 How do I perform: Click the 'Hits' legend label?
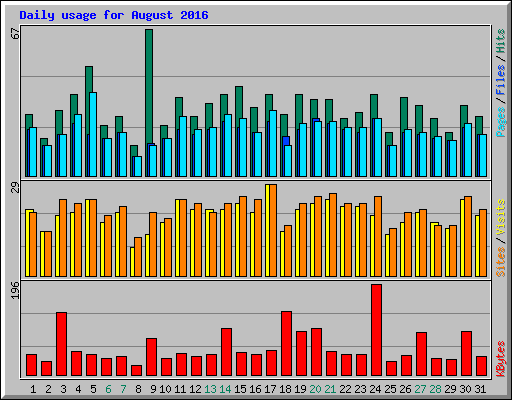pos(501,41)
